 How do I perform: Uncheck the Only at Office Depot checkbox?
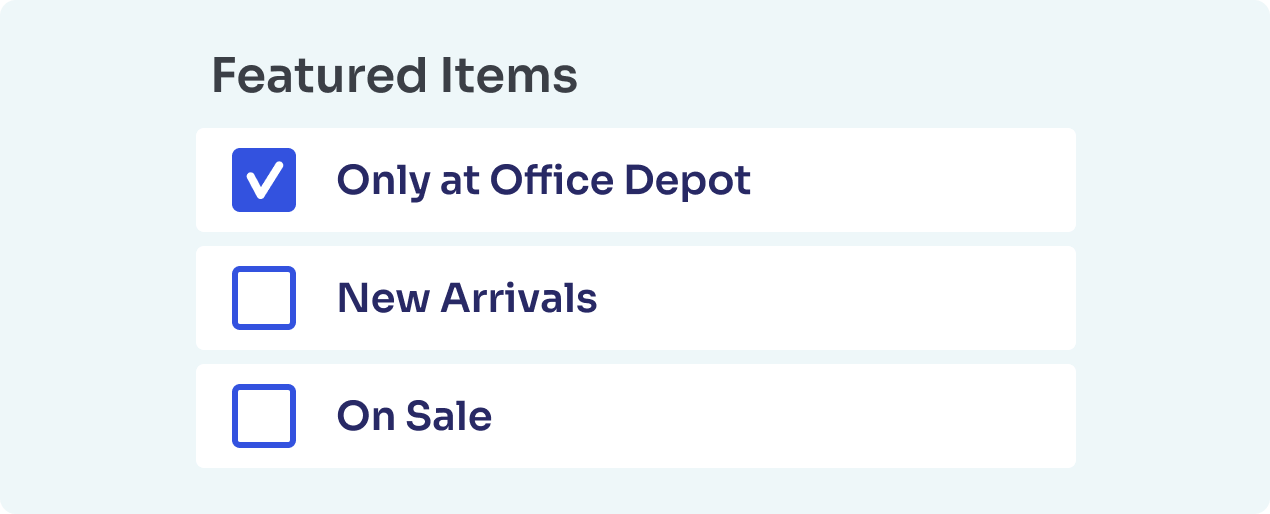(264, 180)
